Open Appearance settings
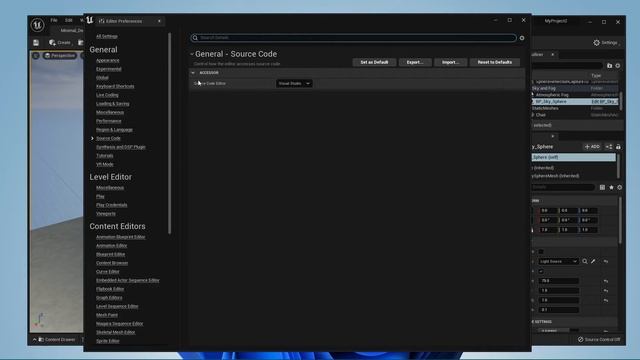The width and height of the screenshot is (640, 360). (108, 60)
